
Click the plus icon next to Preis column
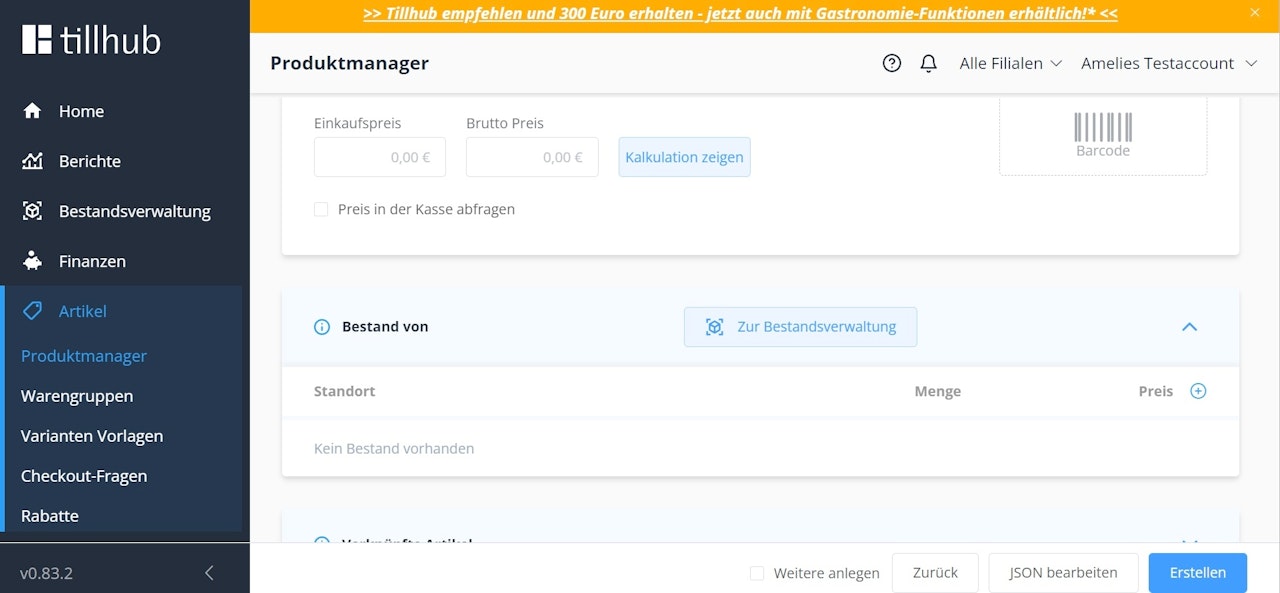tap(1198, 390)
